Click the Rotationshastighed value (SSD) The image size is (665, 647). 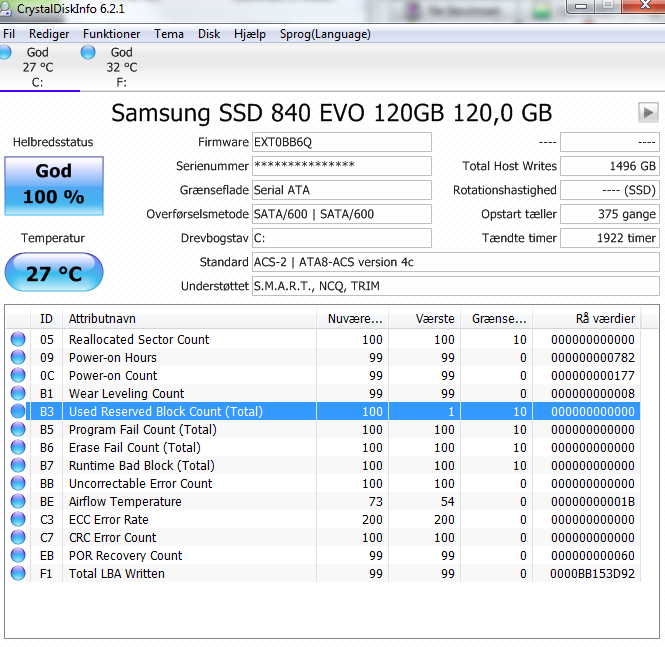(x=610, y=190)
